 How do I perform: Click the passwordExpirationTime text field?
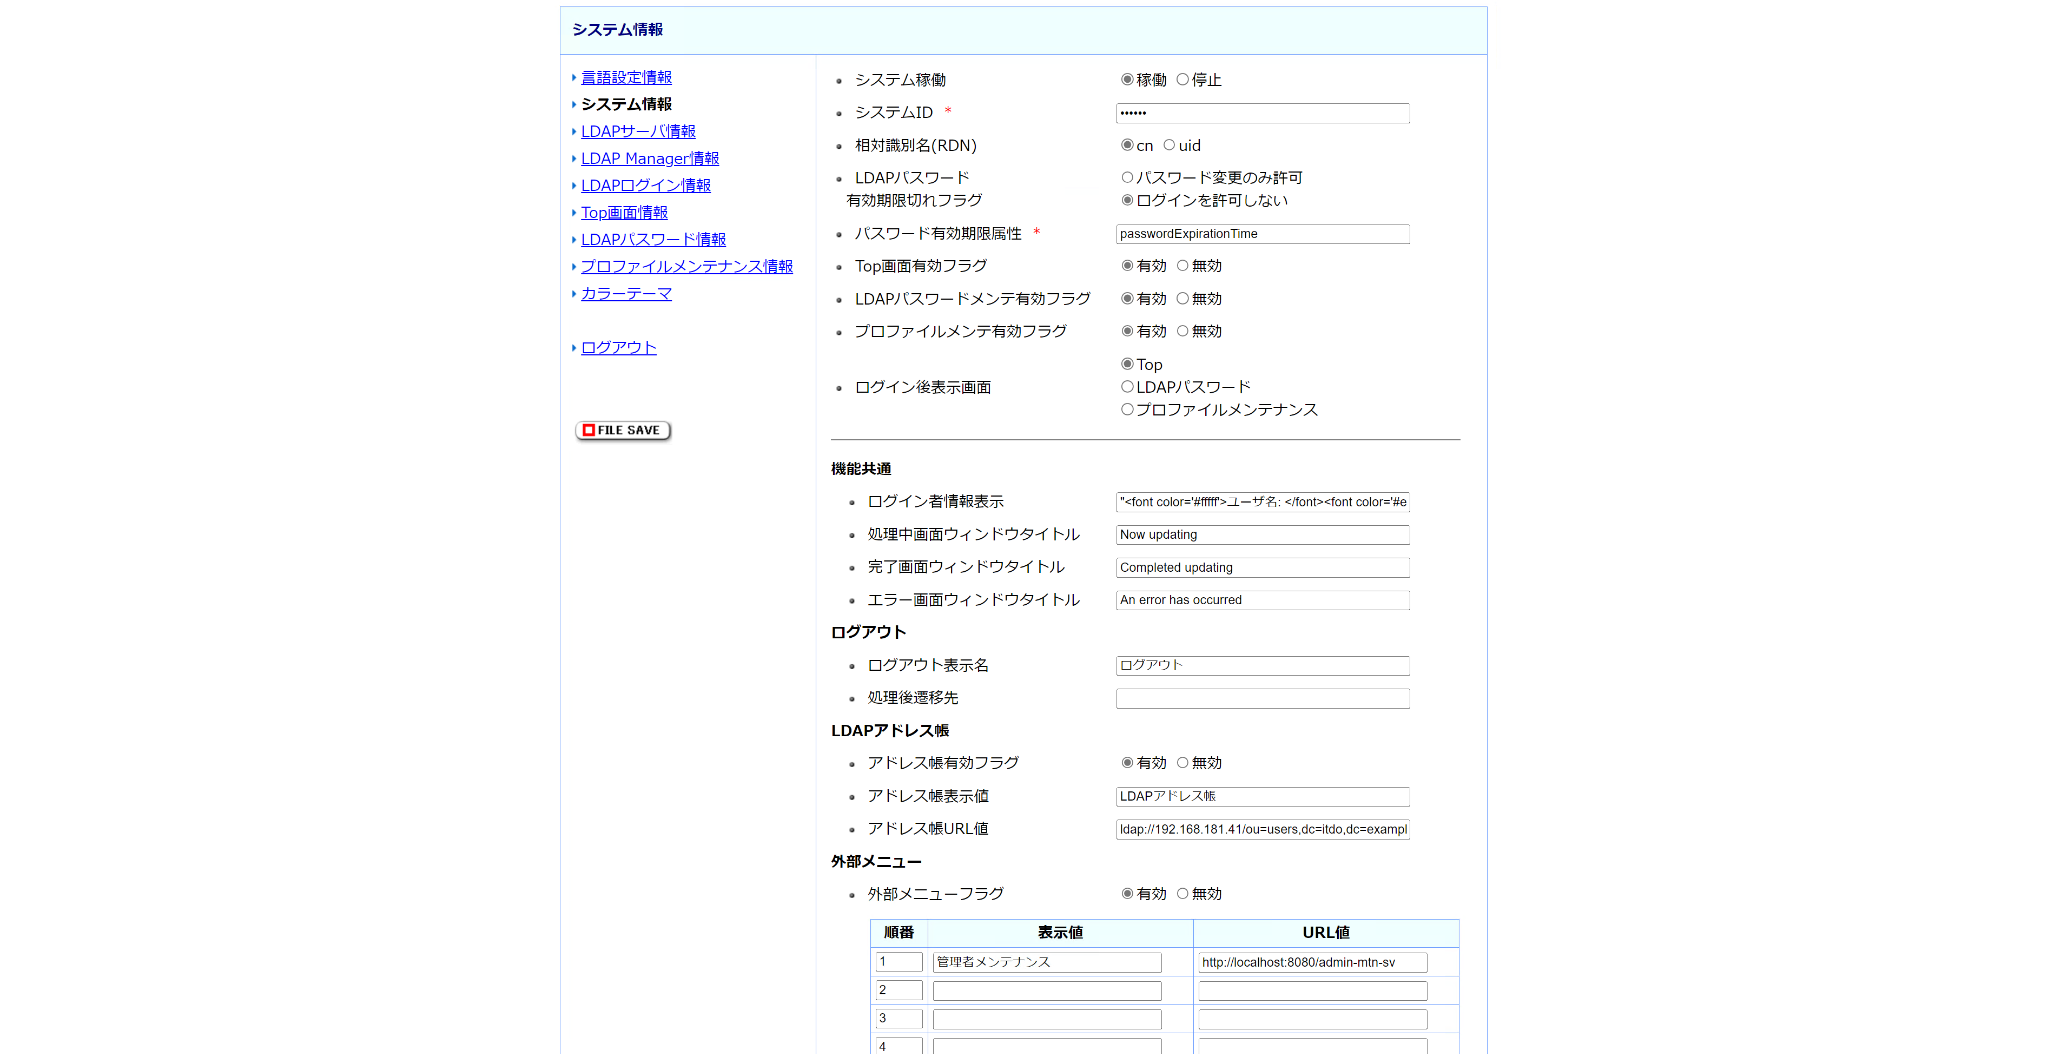tap(1262, 234)
